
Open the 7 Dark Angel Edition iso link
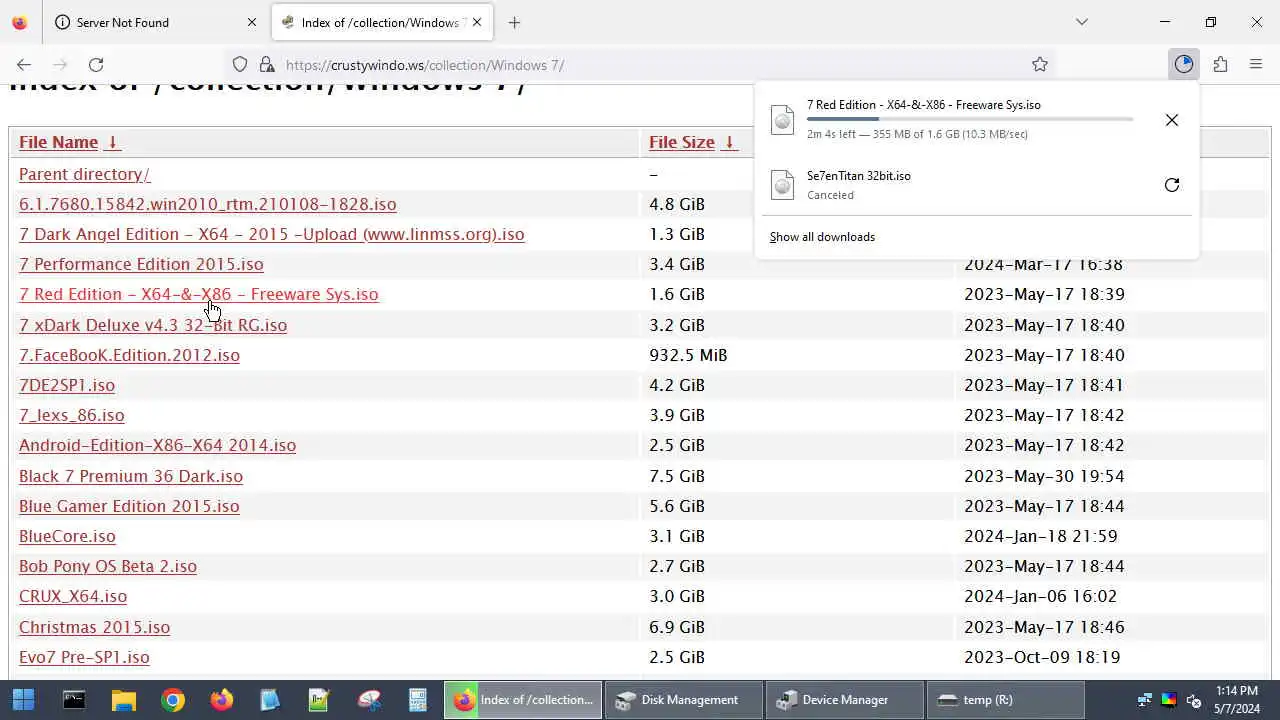(x=272, y=234)
